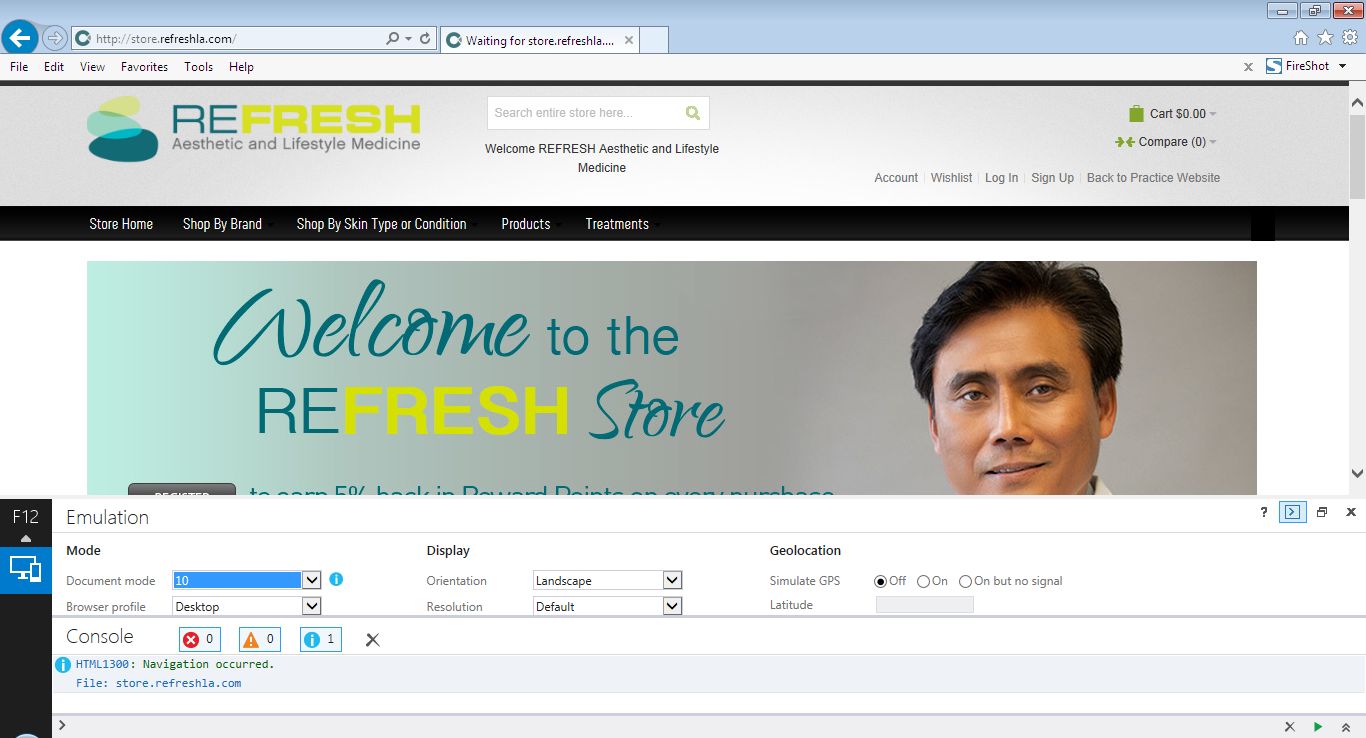
Task: Open the Treatments nav item
Action: [617, 224]
